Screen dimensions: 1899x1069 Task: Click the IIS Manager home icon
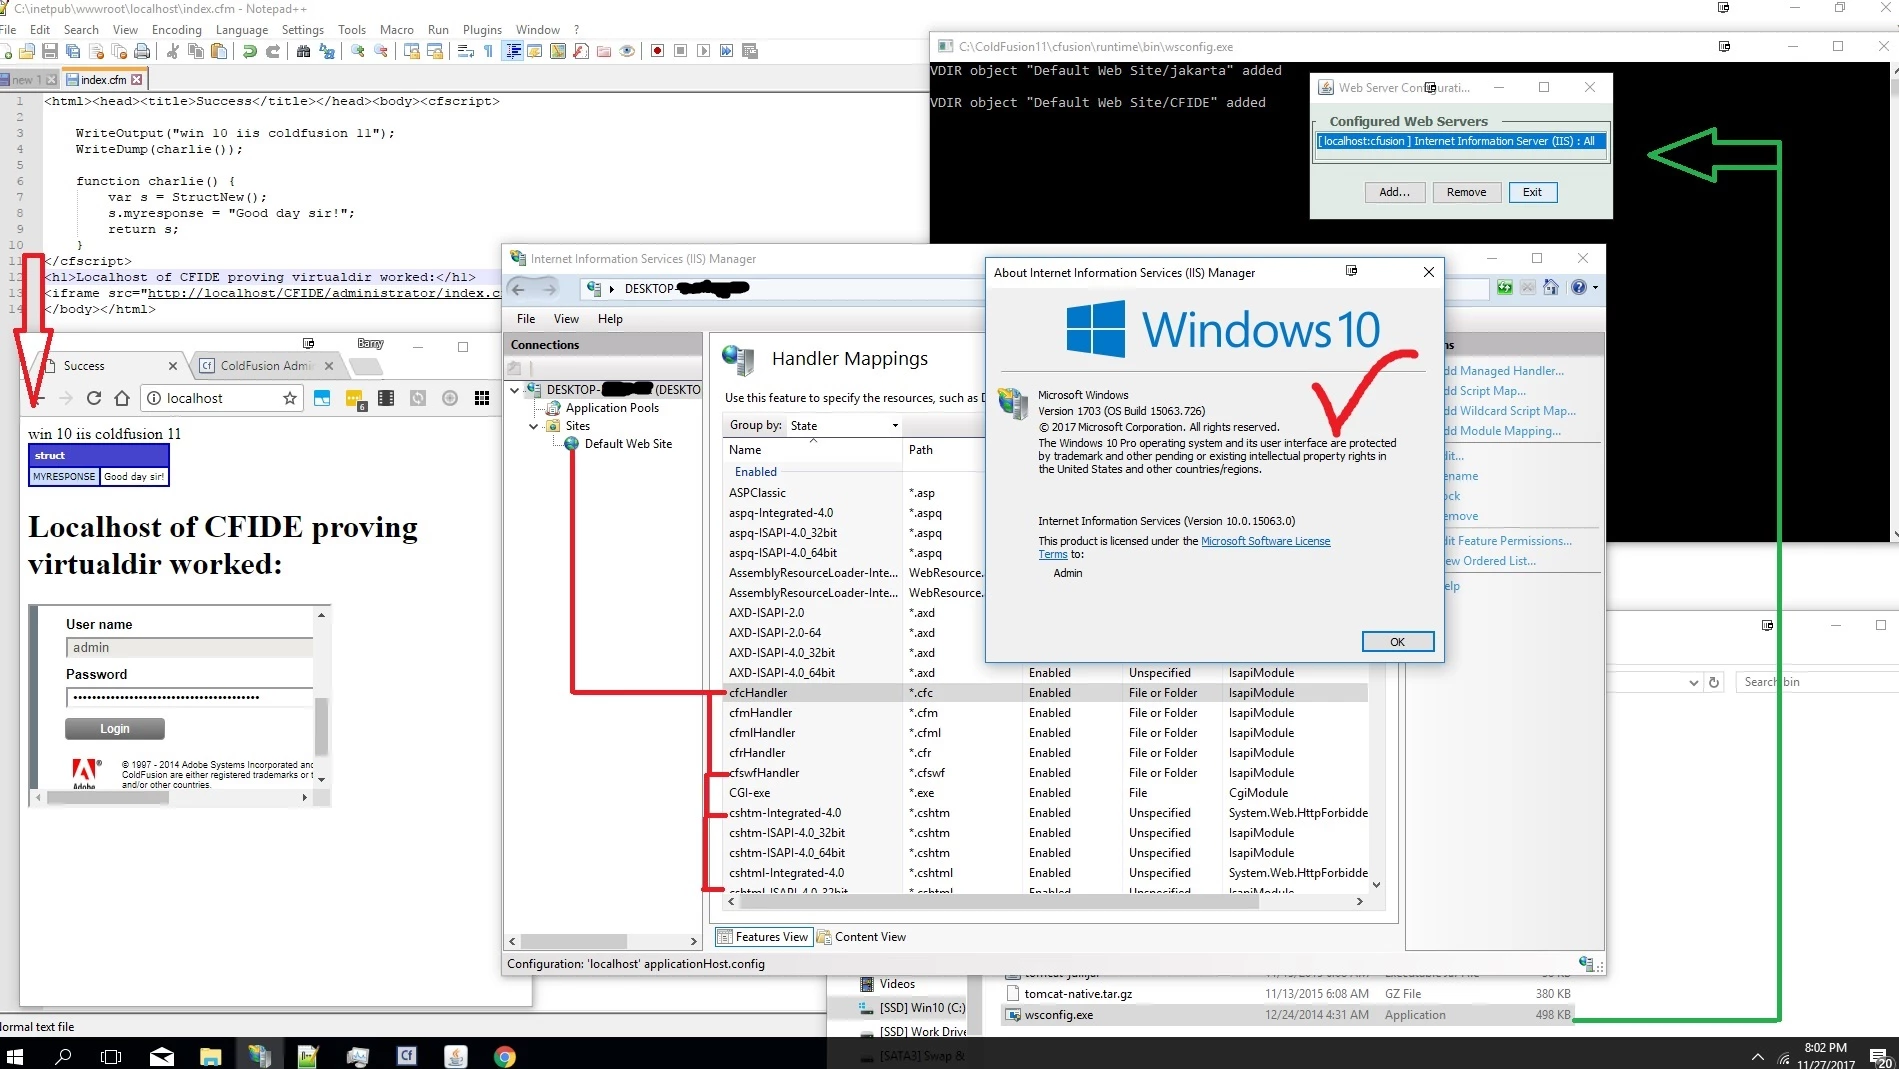tap(1551, 288)
